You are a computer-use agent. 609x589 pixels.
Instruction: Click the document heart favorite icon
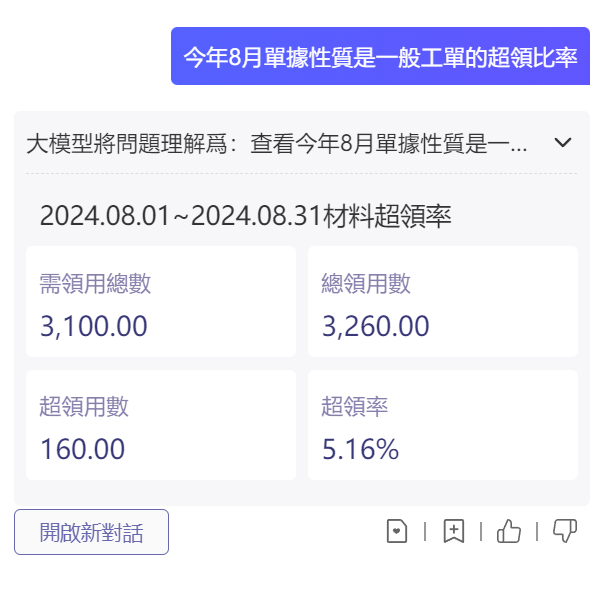click(397, 531)
